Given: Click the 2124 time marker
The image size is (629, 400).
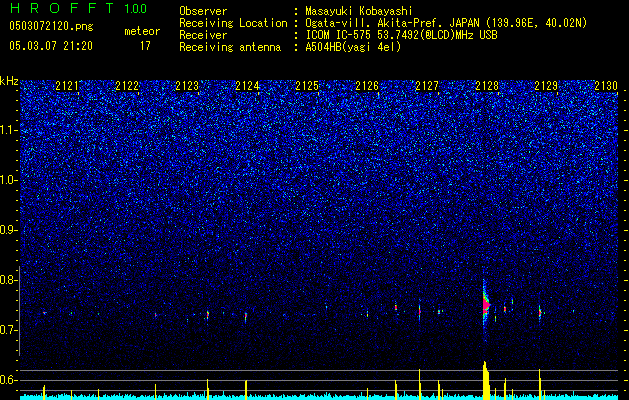Looking at the screenshot, I should click(x=247, y=86).
